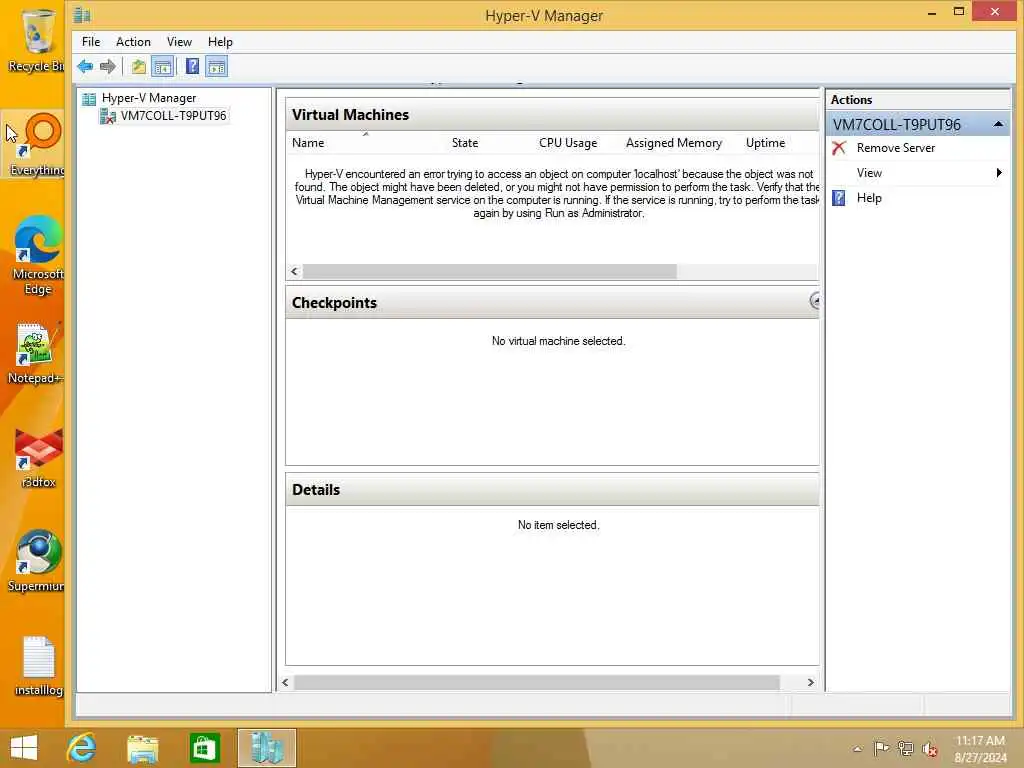Toggle Show/Hide Console Tree toolbar icon
The height and width of the screenshot is (768, 1024).
[163, 66]
